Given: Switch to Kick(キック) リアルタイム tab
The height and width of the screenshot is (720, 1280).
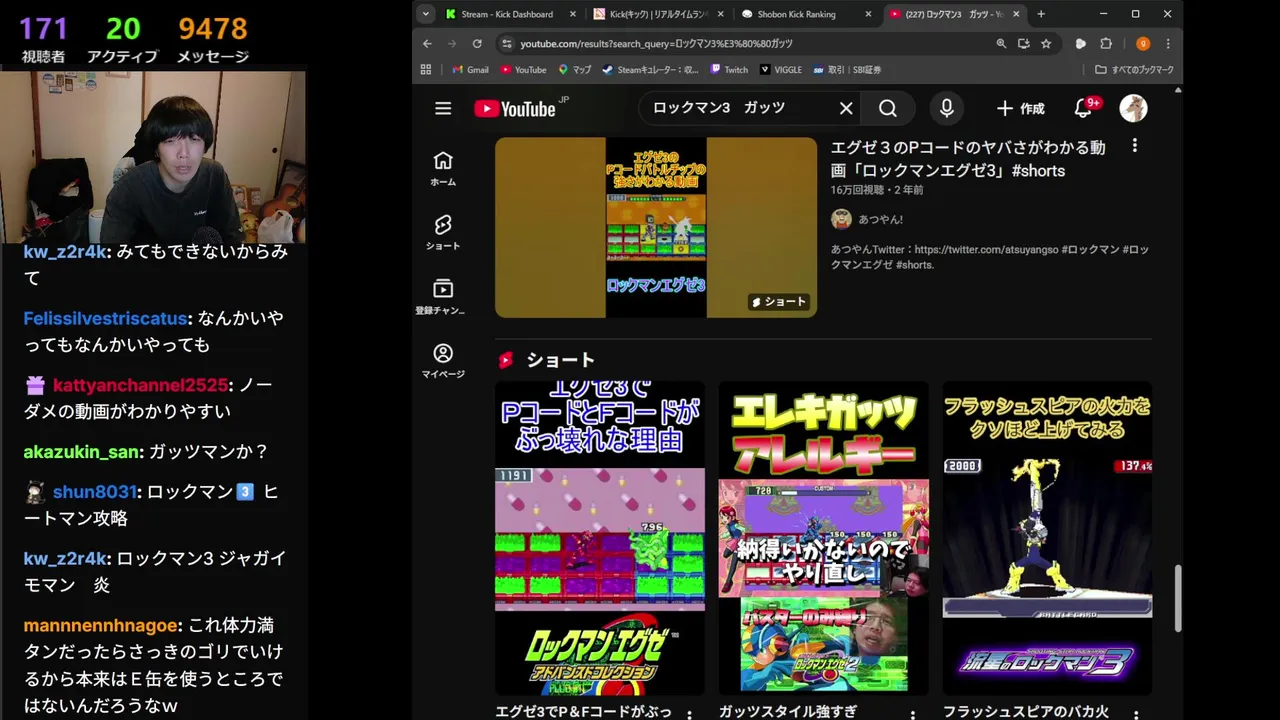Looking at the screenshot, I should pyautogui.click(x=658, y=14).
